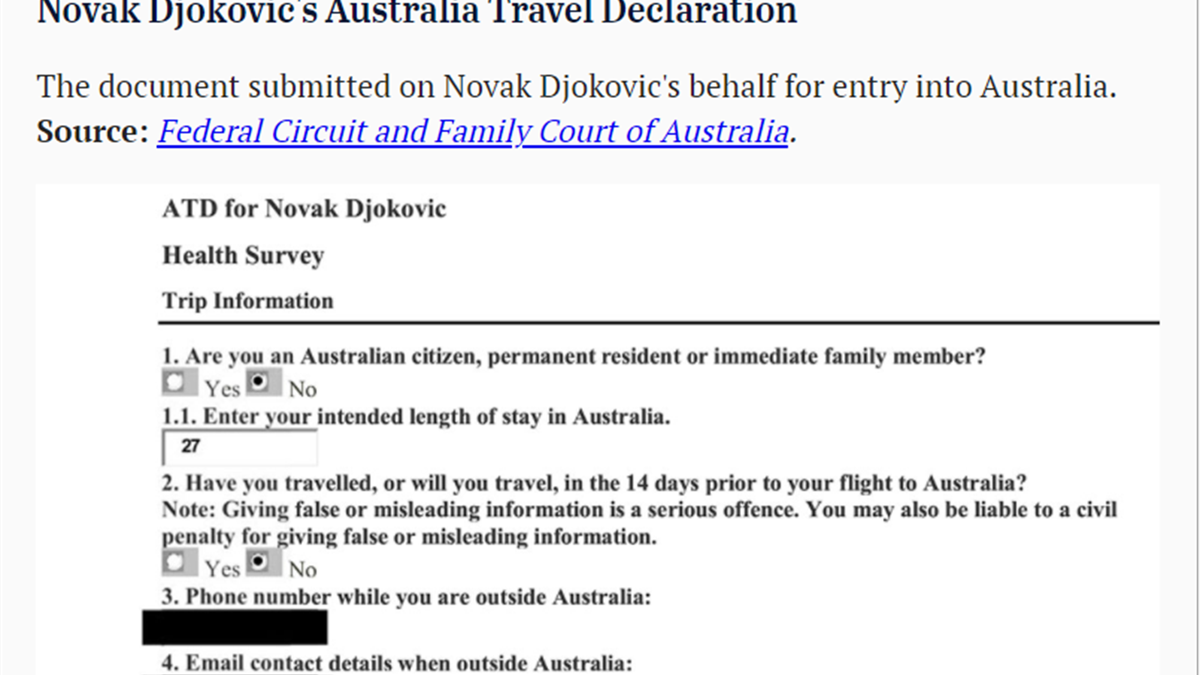Select No for travelled in 14 days question
The width and height of the screenshot is (1200, 675).
click(x=257, y=564)
